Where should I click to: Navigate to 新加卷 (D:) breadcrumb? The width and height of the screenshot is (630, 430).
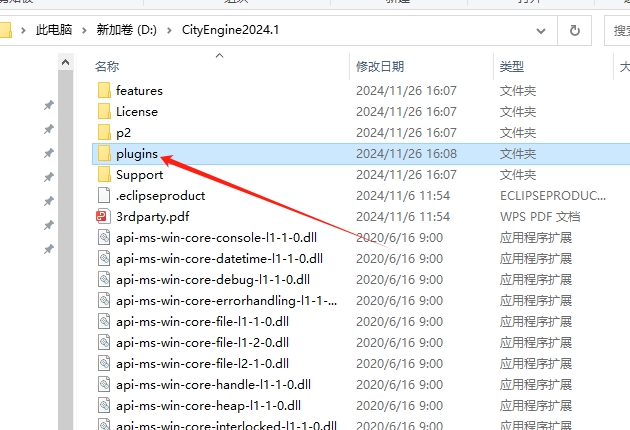[x=127, y=30]
